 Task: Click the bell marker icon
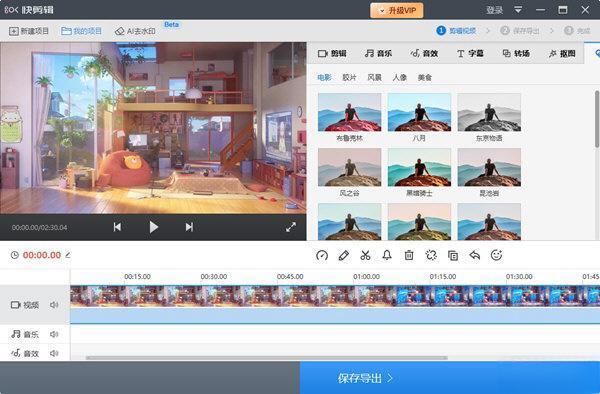[387, 255]
